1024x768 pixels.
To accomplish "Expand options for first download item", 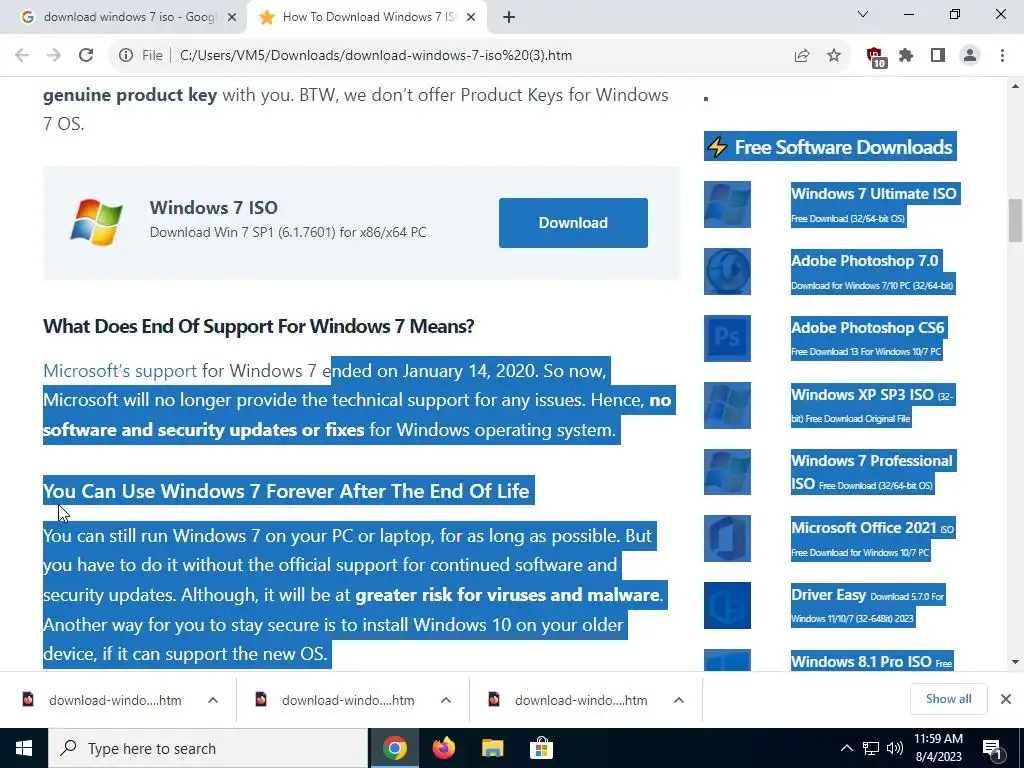I will click(213, 700).
